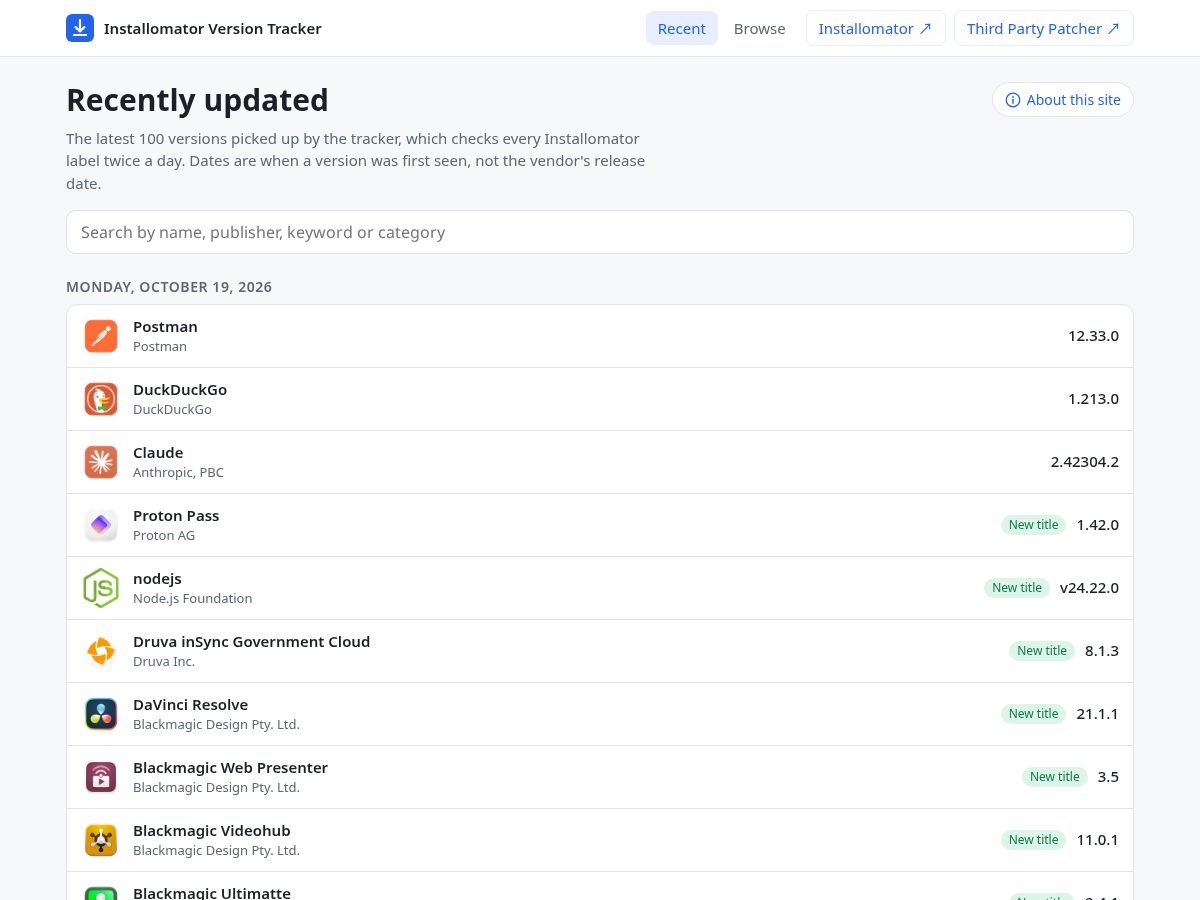
Task: Open the Installomator external link
Action: point(876,28)
